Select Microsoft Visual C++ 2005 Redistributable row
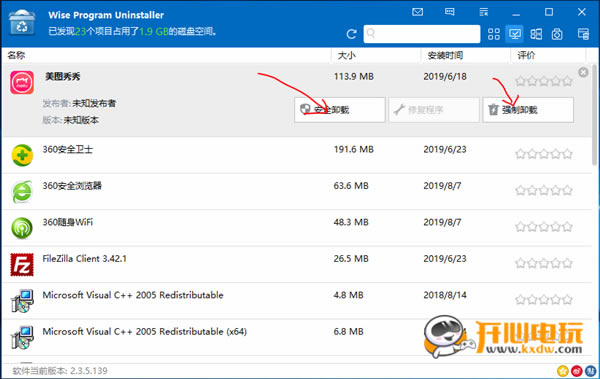This screenshot has height=379, width=600. point(297,301)
